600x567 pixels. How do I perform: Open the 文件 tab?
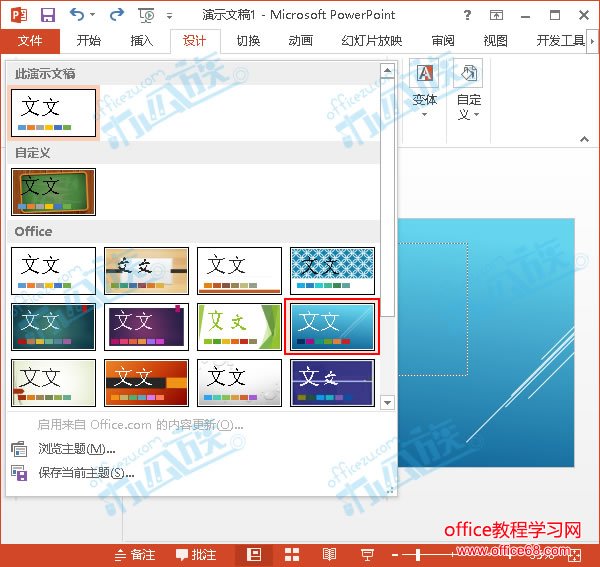(30, 41)
